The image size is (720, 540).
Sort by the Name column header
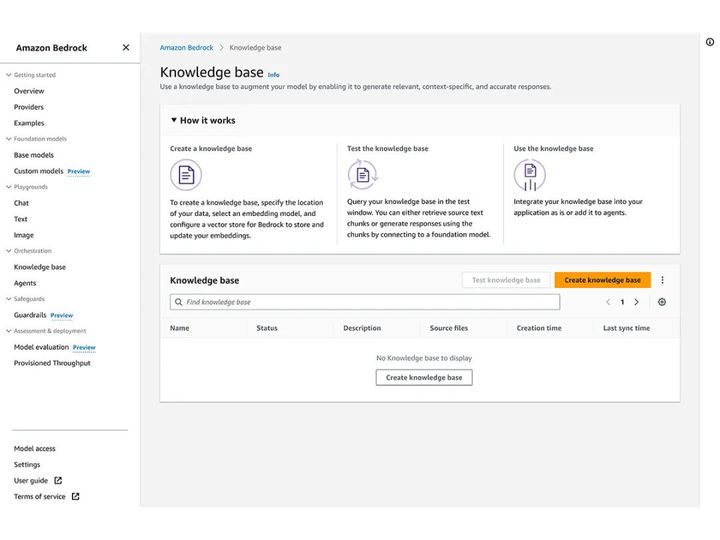pyautogui.click(x=180, y=328)
